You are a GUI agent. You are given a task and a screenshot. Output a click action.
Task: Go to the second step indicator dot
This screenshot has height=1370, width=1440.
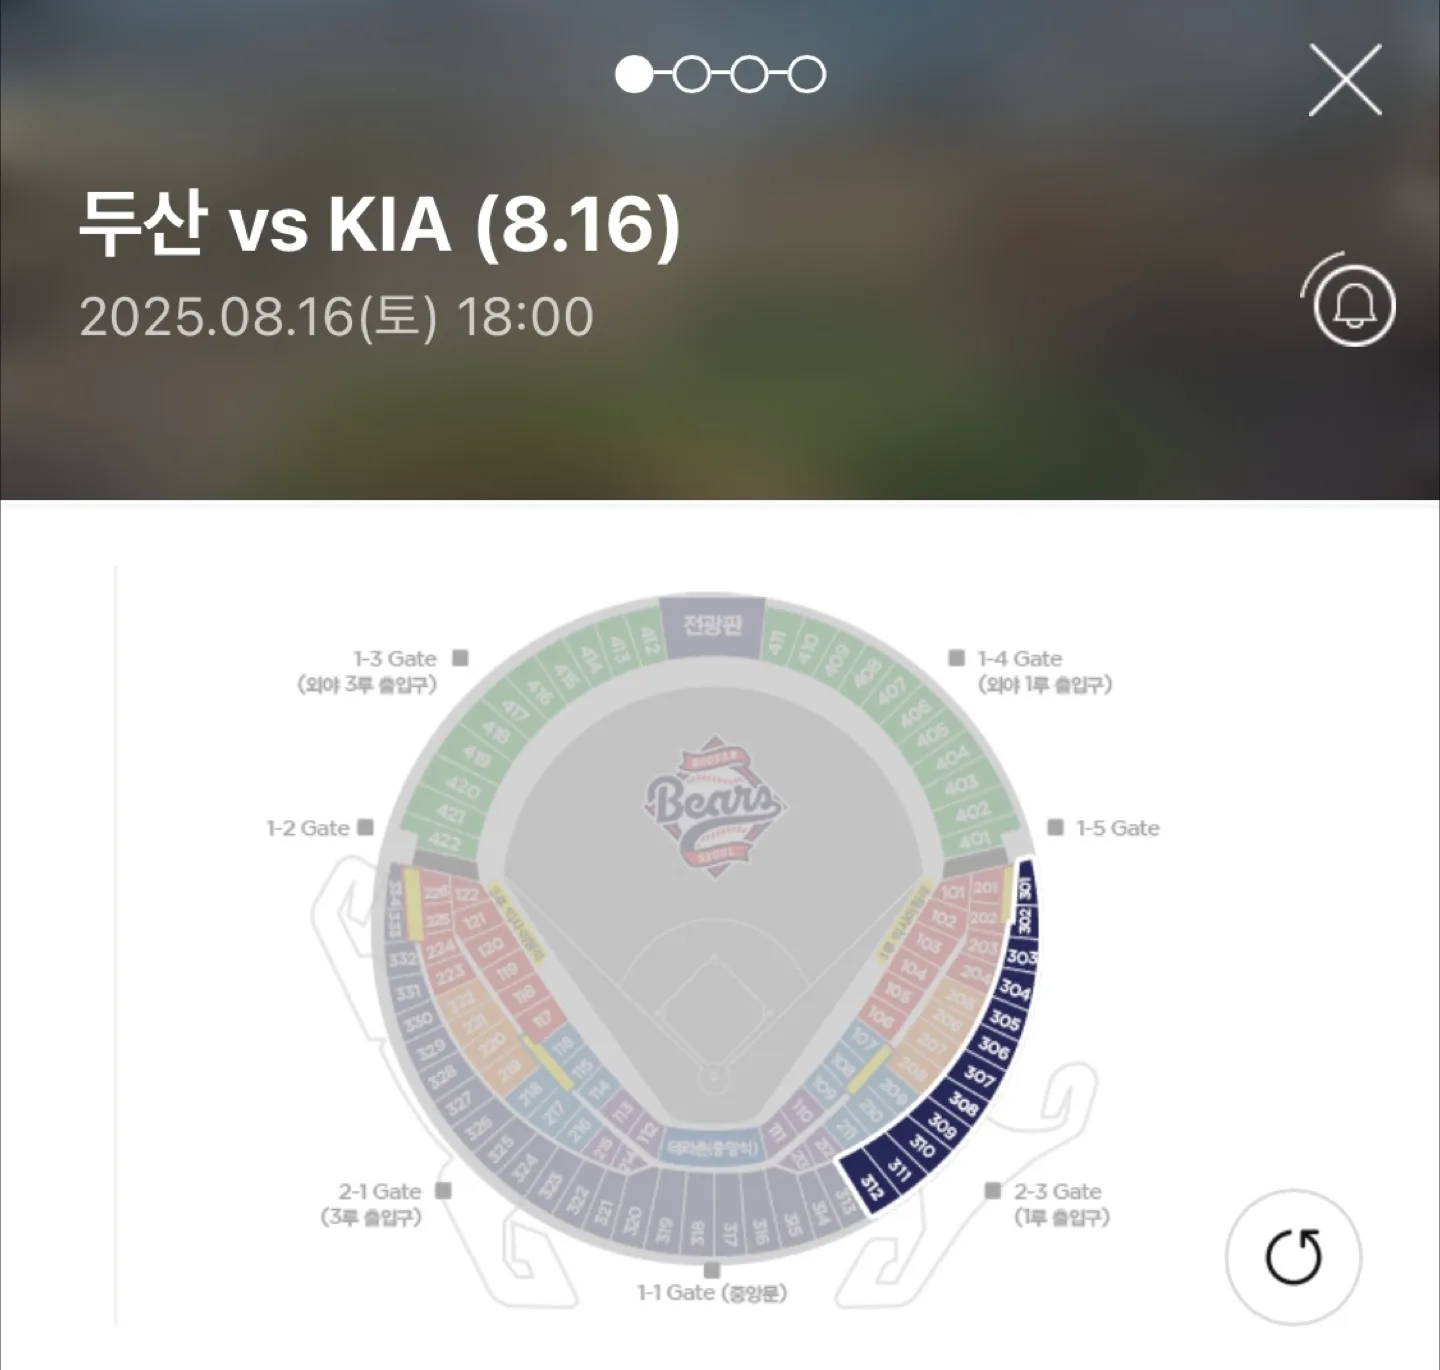[691, 74]
